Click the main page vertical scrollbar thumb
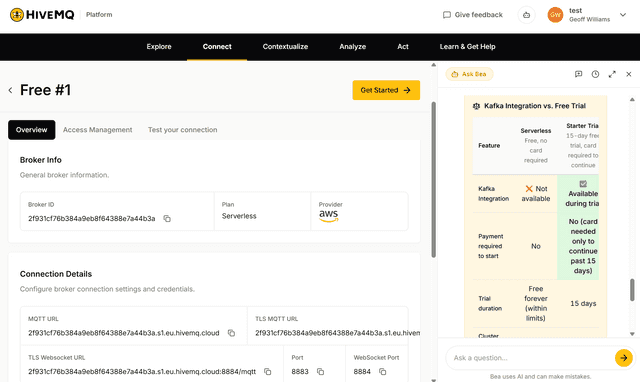Image resolution: width=640 pixels, height=382 pixels. 433,180
